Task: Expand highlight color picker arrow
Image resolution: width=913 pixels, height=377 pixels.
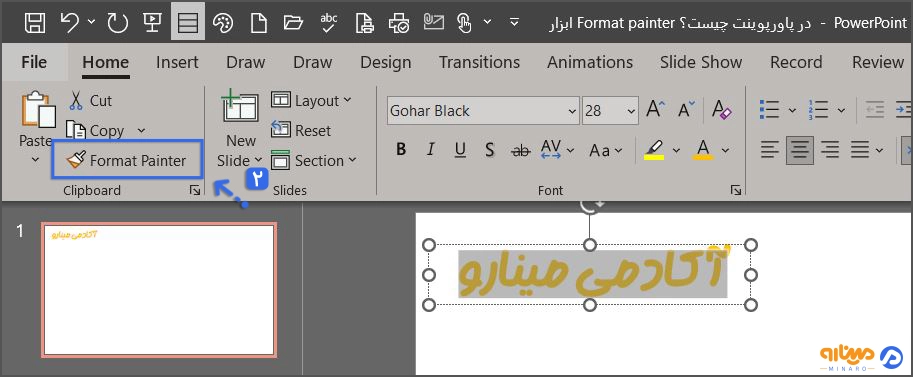Action: (676, 150)
